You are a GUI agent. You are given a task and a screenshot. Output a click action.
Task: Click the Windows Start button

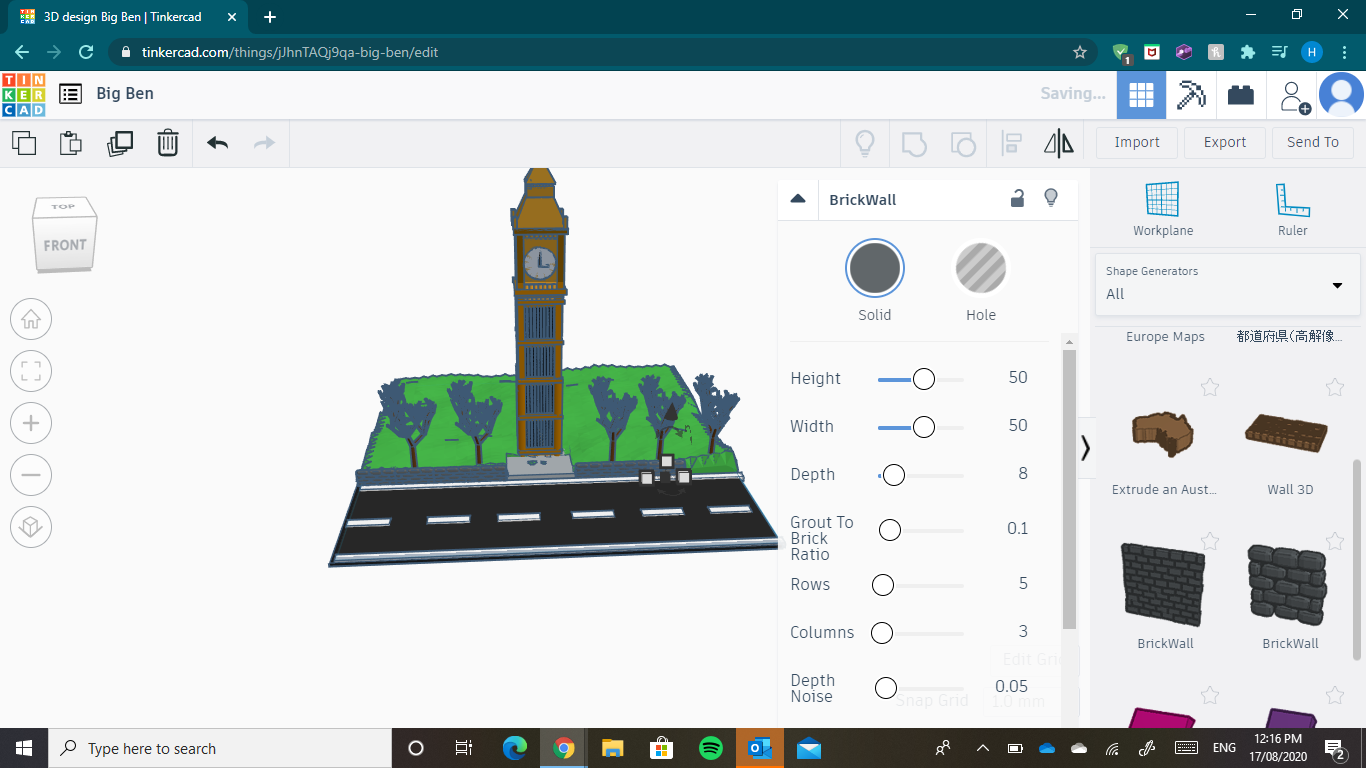tap(24, 748)
